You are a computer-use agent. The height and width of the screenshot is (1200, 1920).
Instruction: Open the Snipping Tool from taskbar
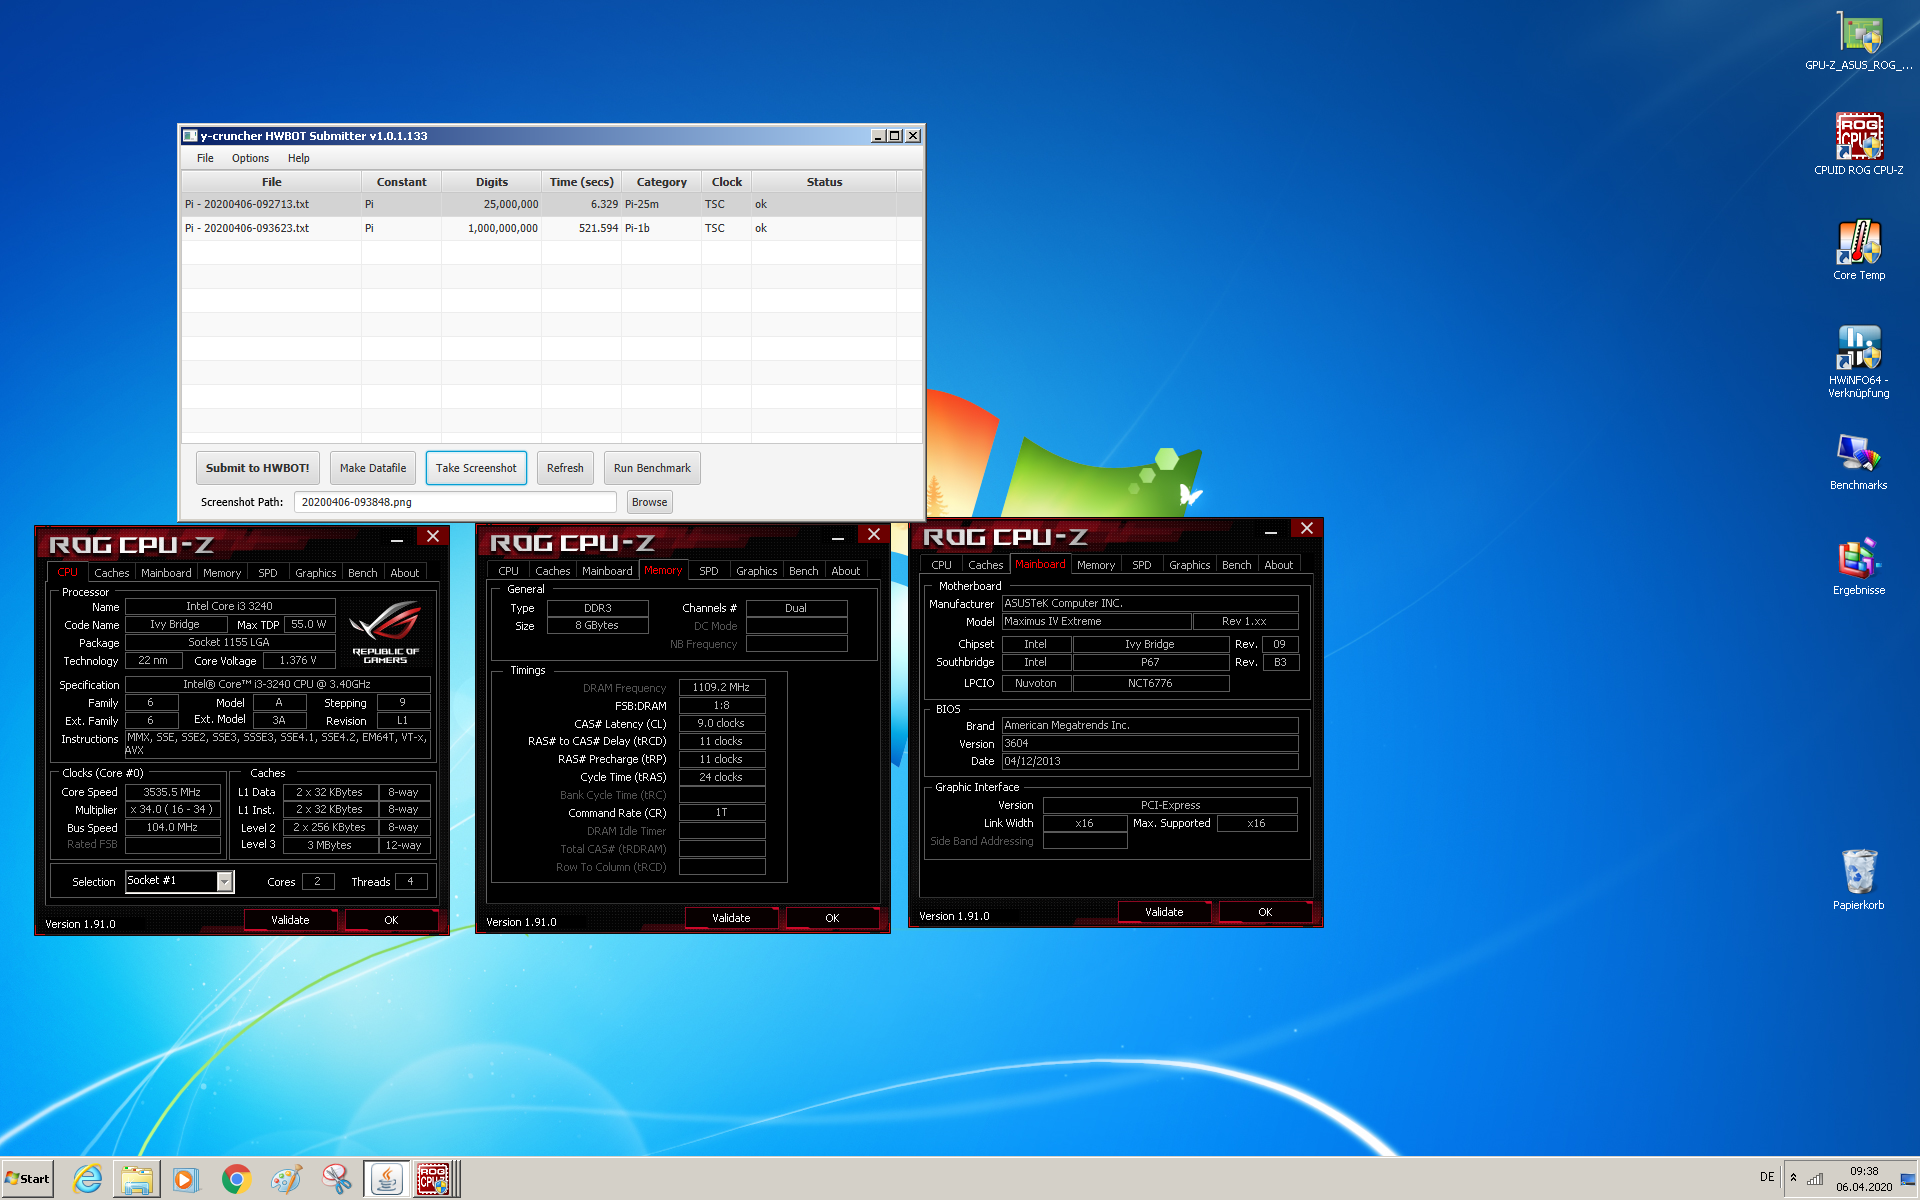tap(336, 1179)
